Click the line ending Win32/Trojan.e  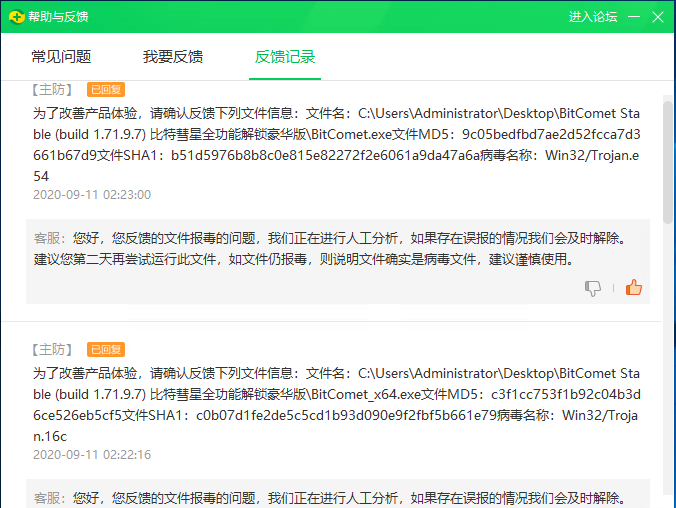click(336, 155)
